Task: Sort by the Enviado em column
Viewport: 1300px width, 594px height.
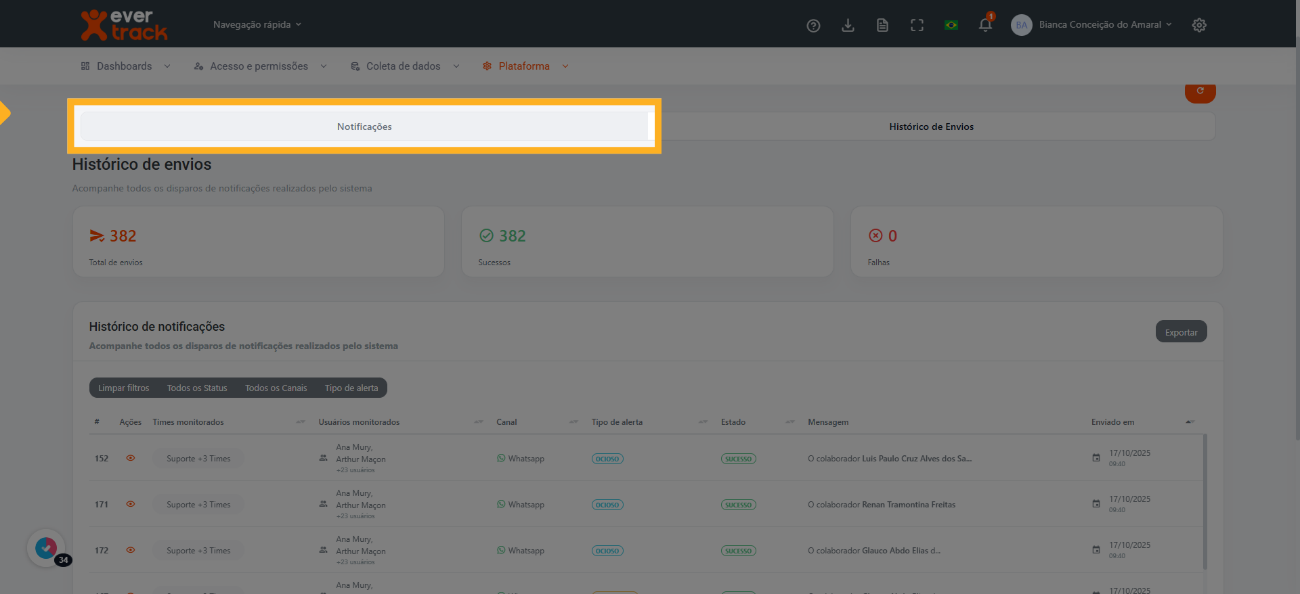Action: point(1112,422)
